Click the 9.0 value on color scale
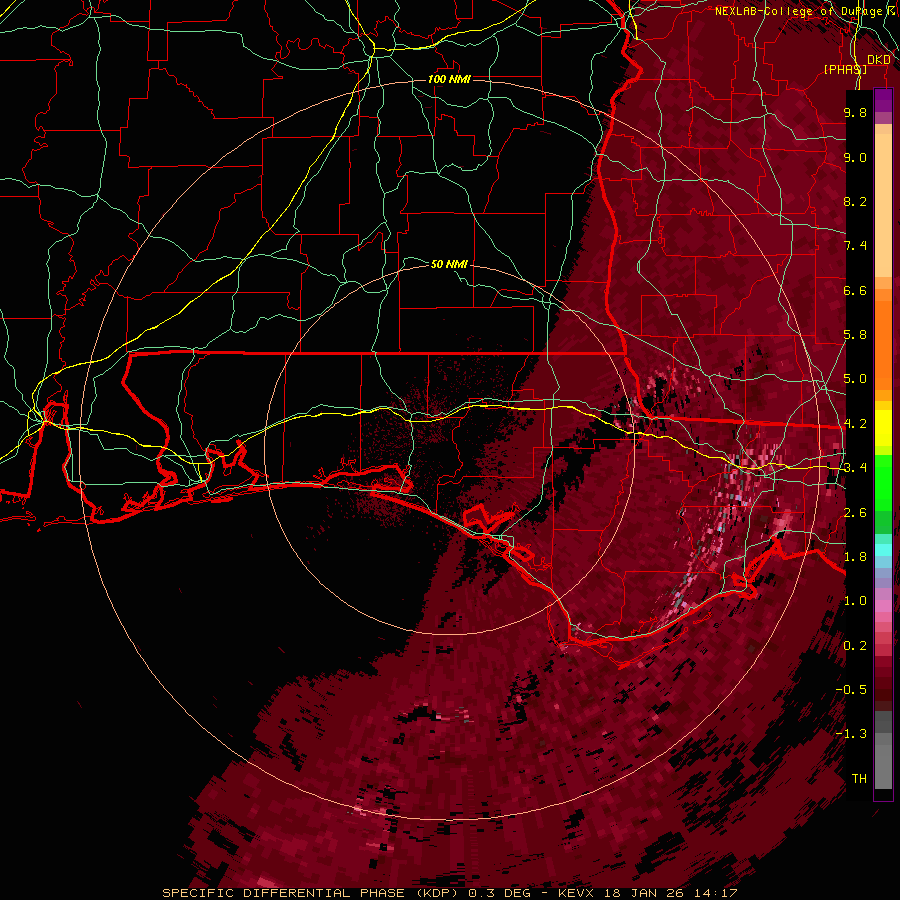Viewport: 900px width, 900px height. (x=855, y=157)
